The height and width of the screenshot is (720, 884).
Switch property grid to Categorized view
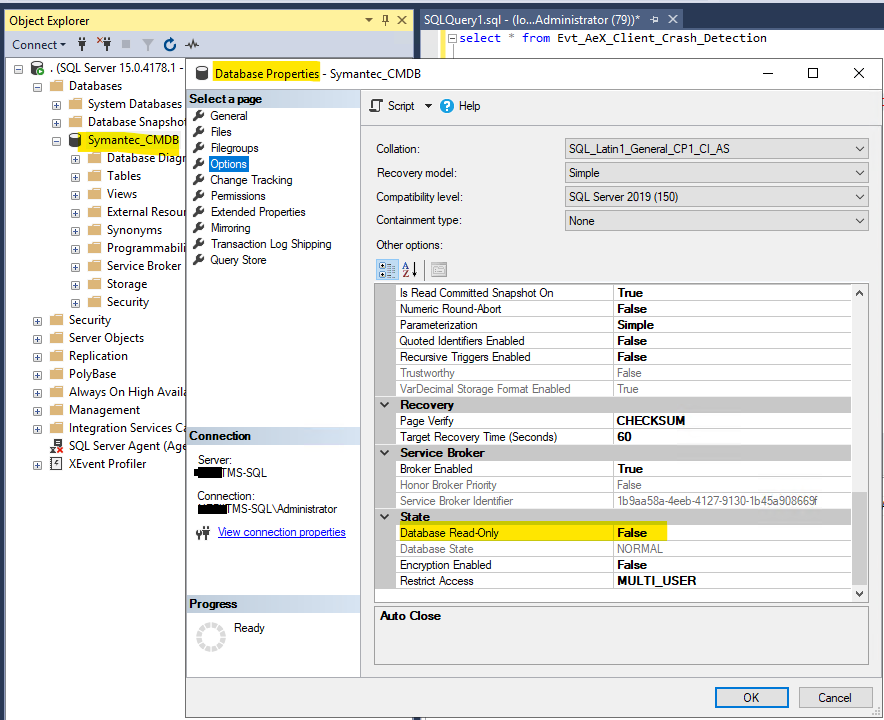click(x=386, y=269)
